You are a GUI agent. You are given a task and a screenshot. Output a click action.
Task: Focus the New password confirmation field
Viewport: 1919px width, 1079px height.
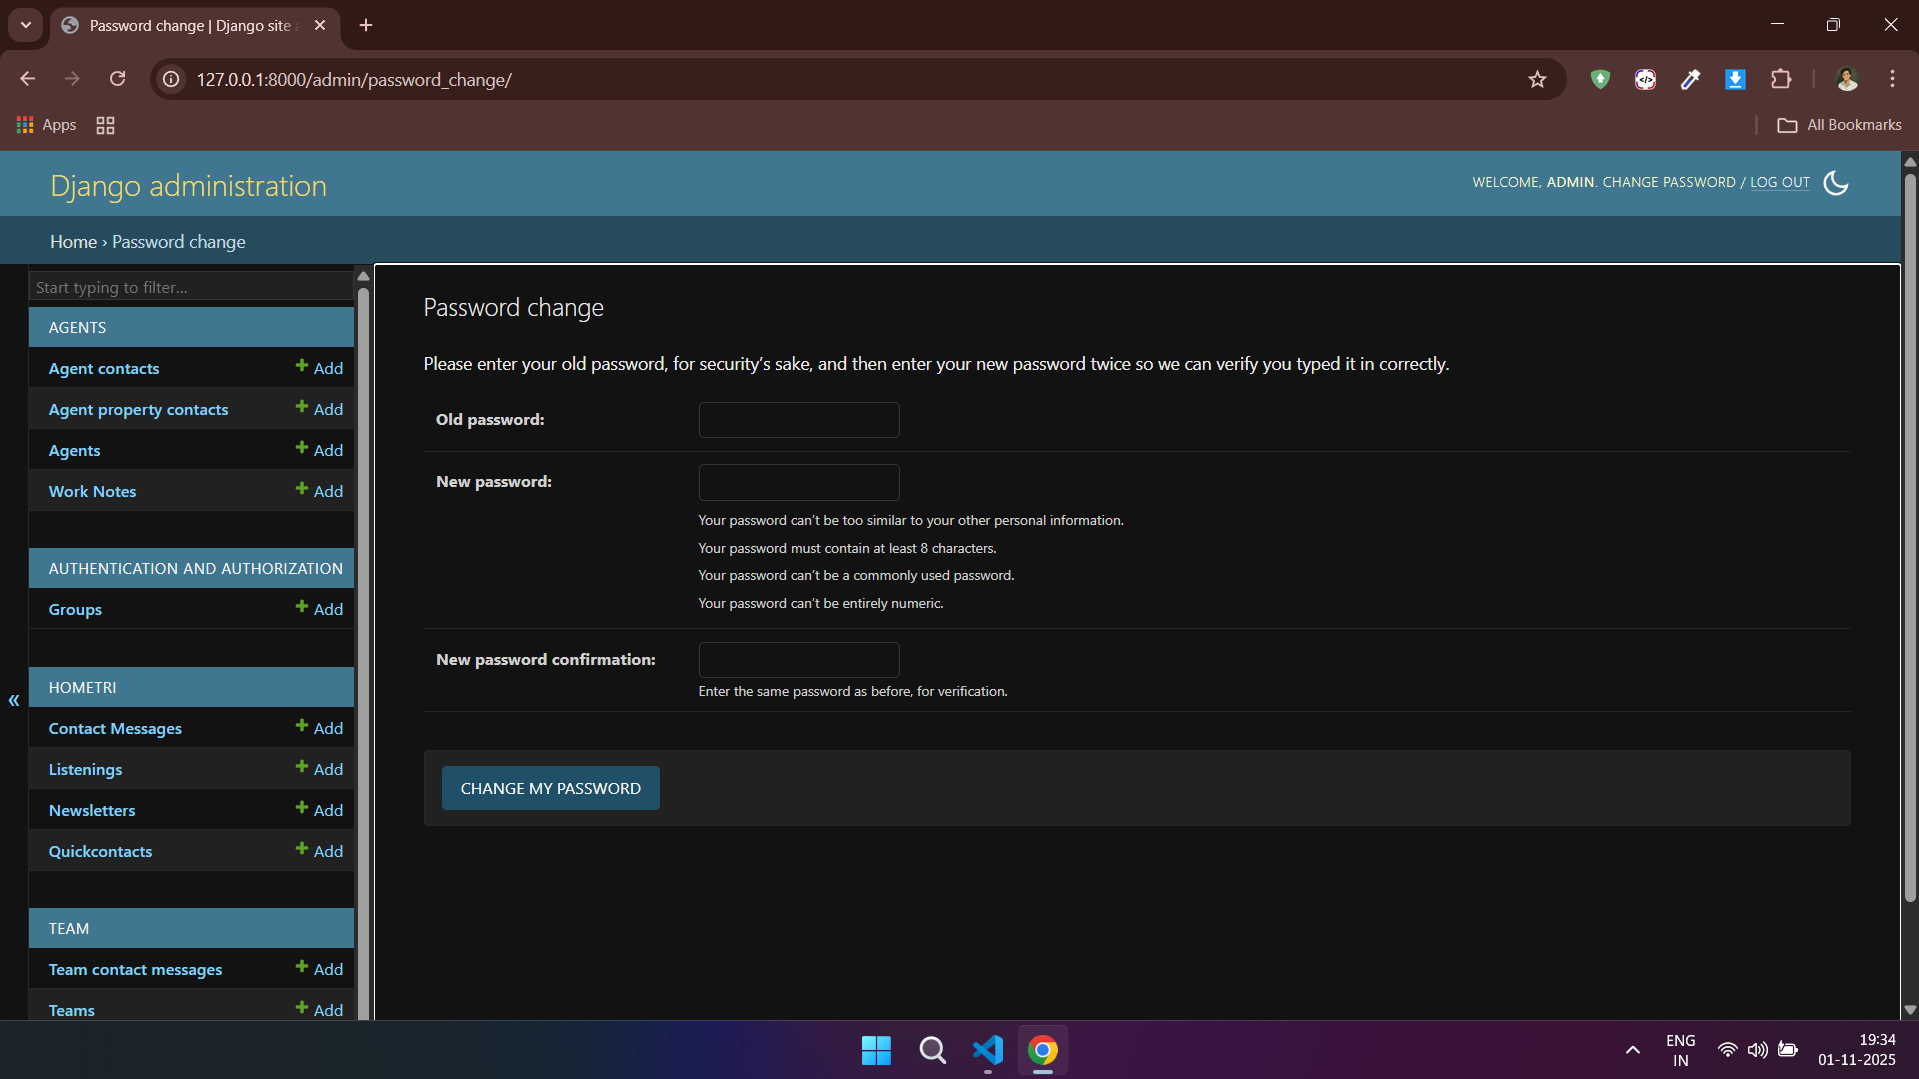799,660
